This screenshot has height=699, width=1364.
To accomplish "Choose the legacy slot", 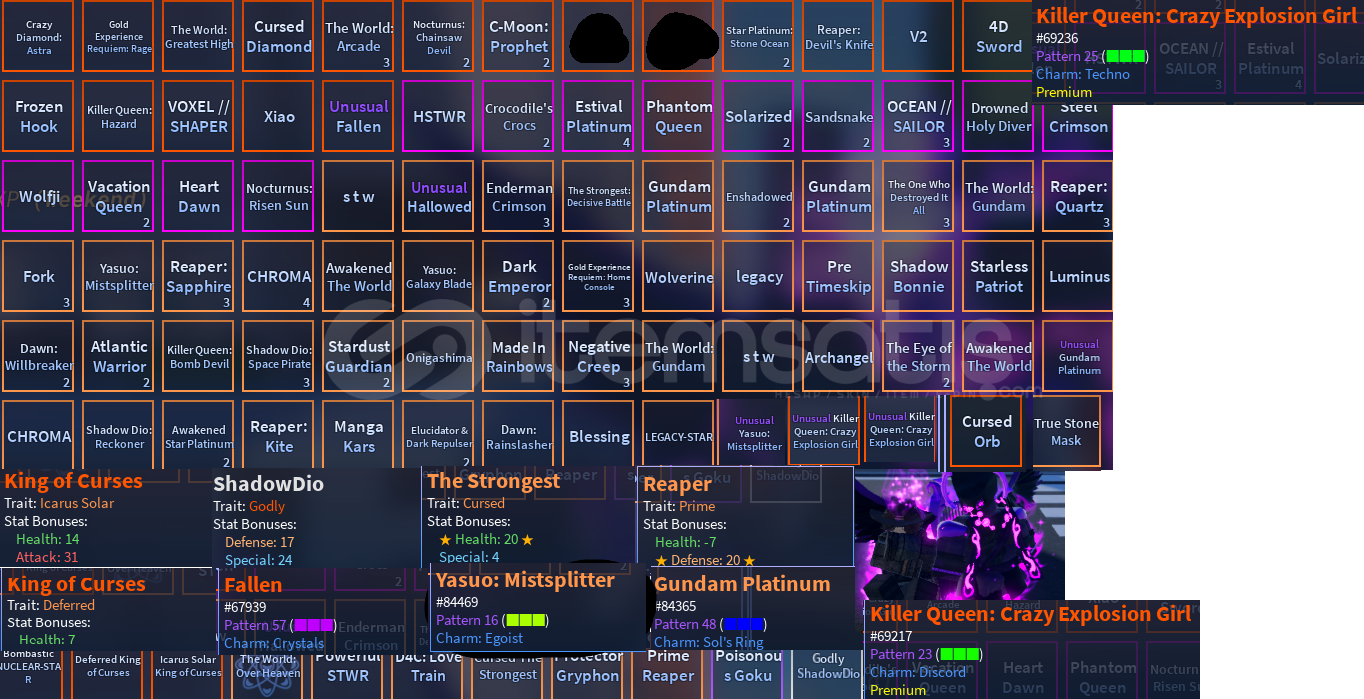I will pyautogui.click(x=759, y=276).
